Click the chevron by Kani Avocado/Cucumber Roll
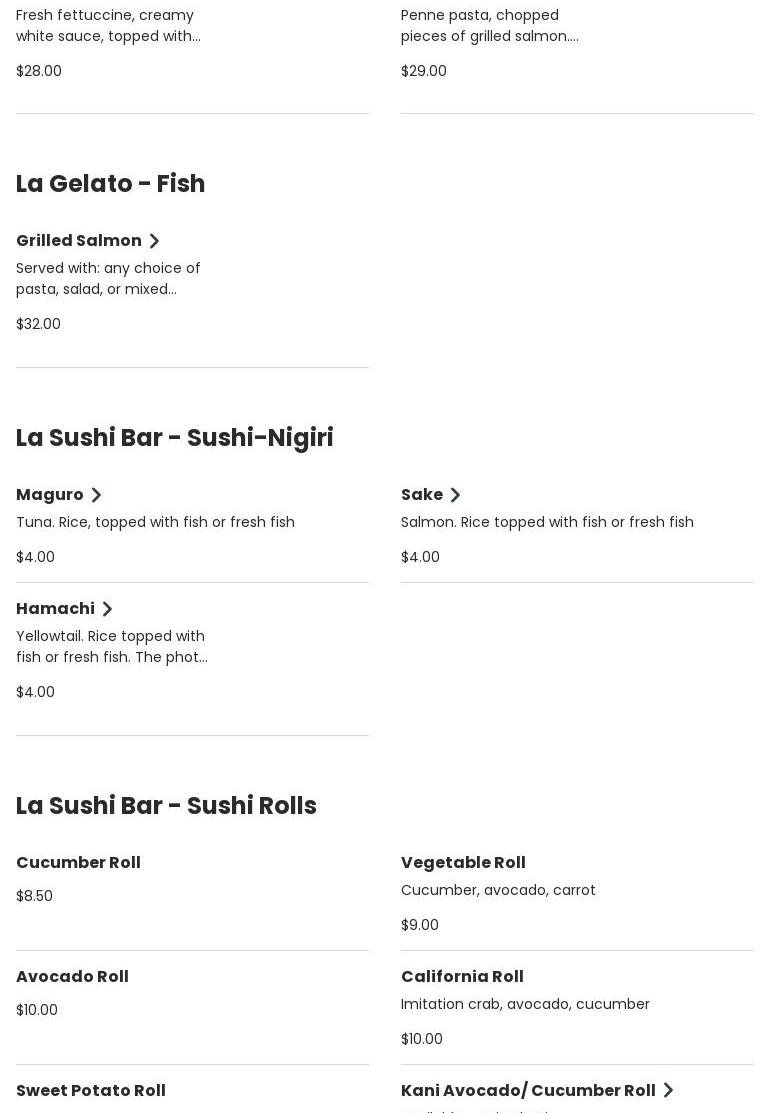The height and width of the screenshot is (1113, 770). coord(668,1091)
